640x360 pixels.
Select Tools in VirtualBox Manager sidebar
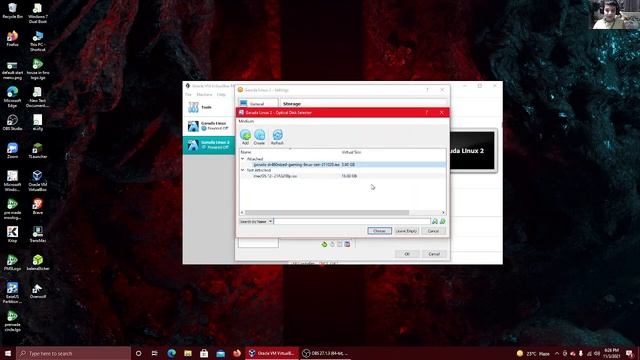209,107
